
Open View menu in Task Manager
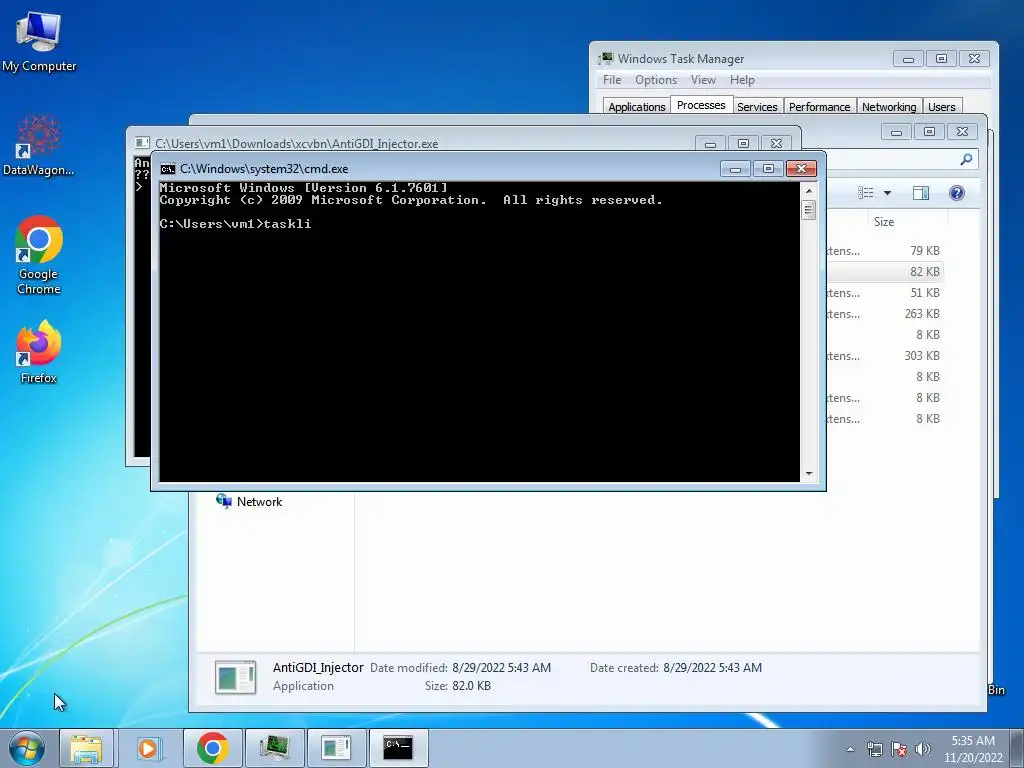click(x=703, y=80)
